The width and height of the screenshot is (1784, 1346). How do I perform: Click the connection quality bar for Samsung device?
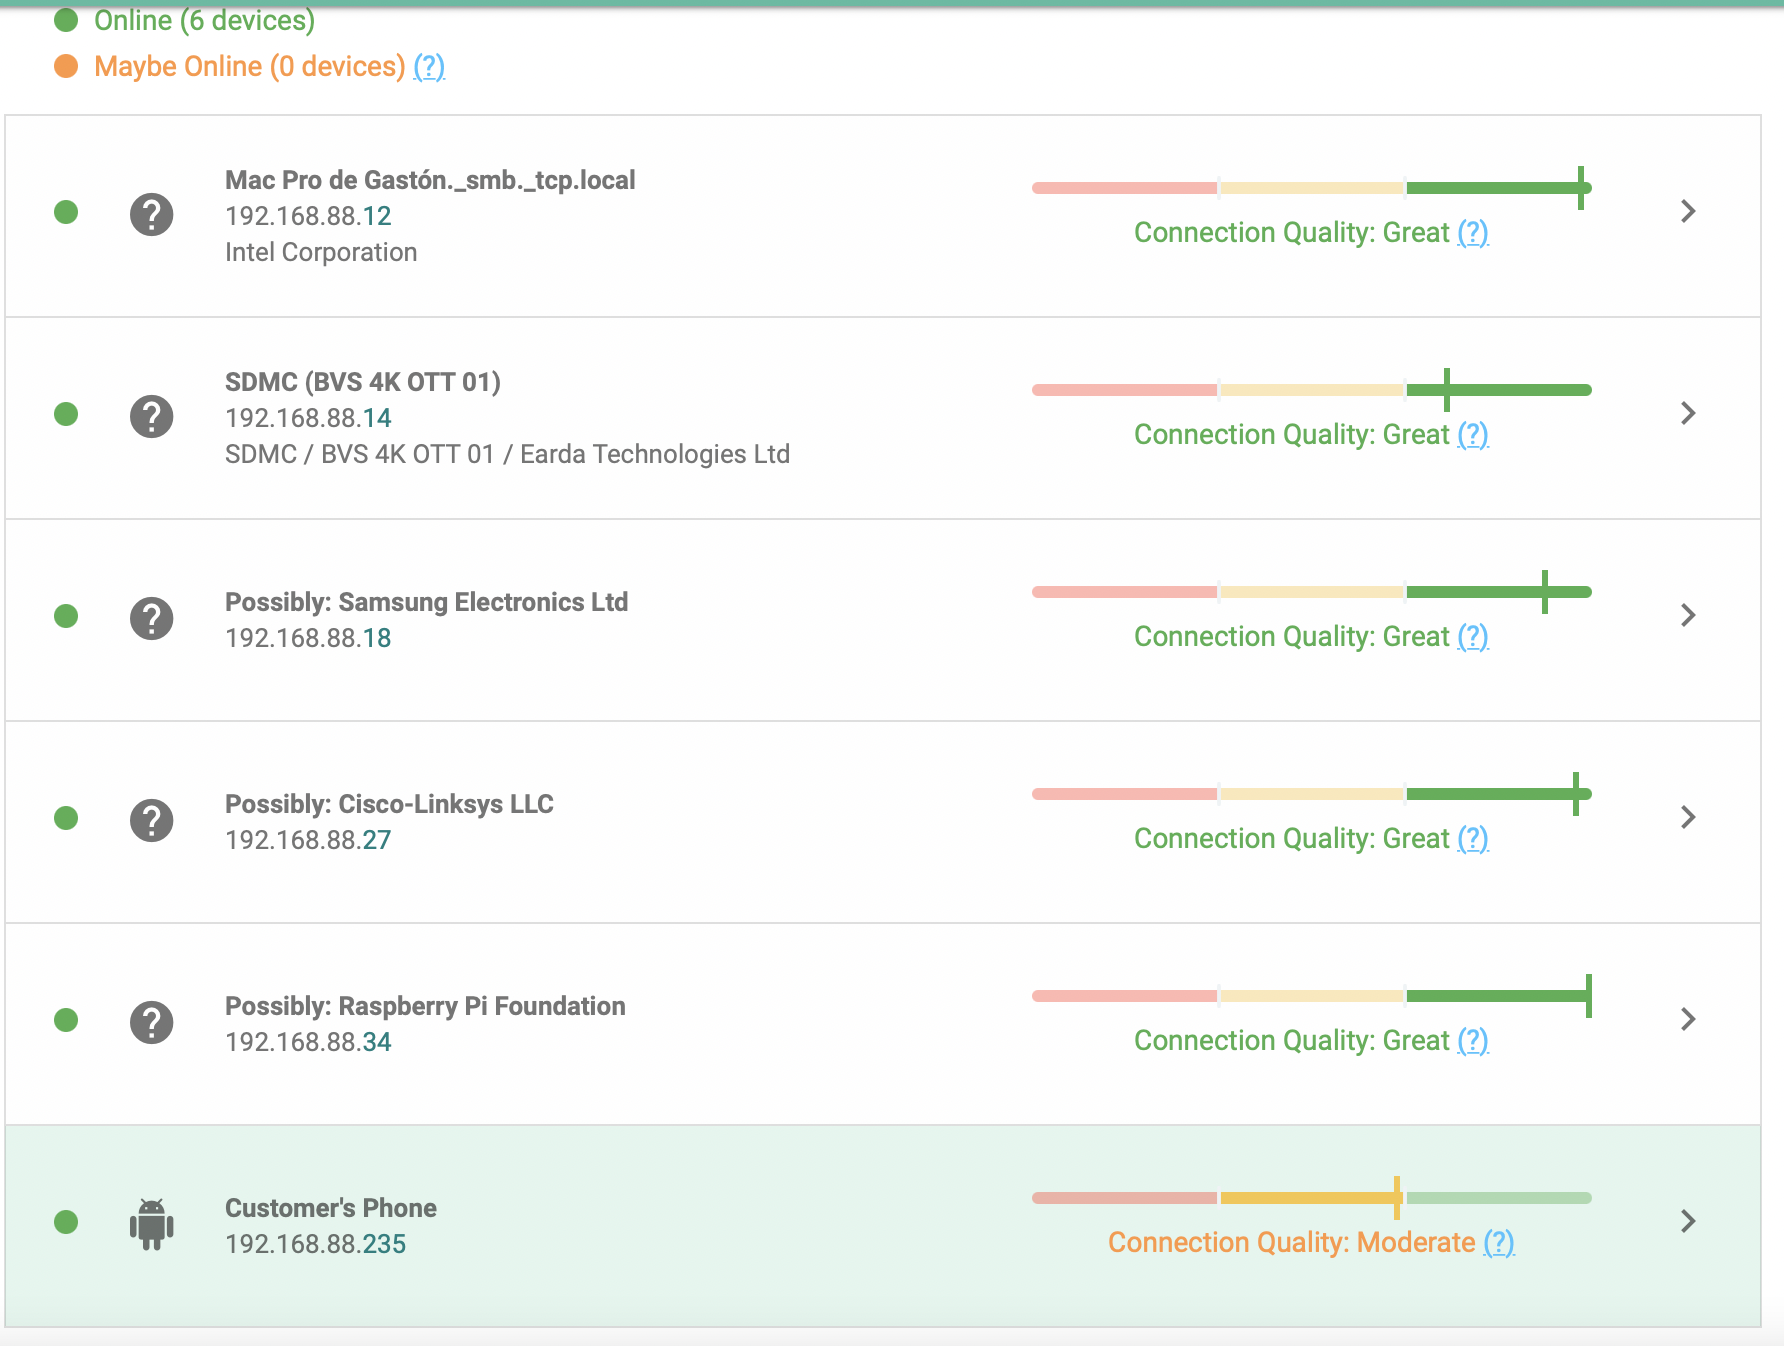(x=1312, y=592)
